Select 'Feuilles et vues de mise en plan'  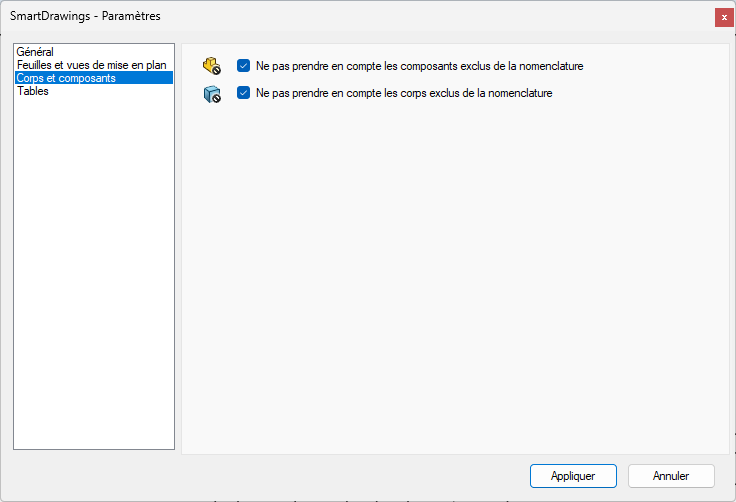click(x=91, y=64)
